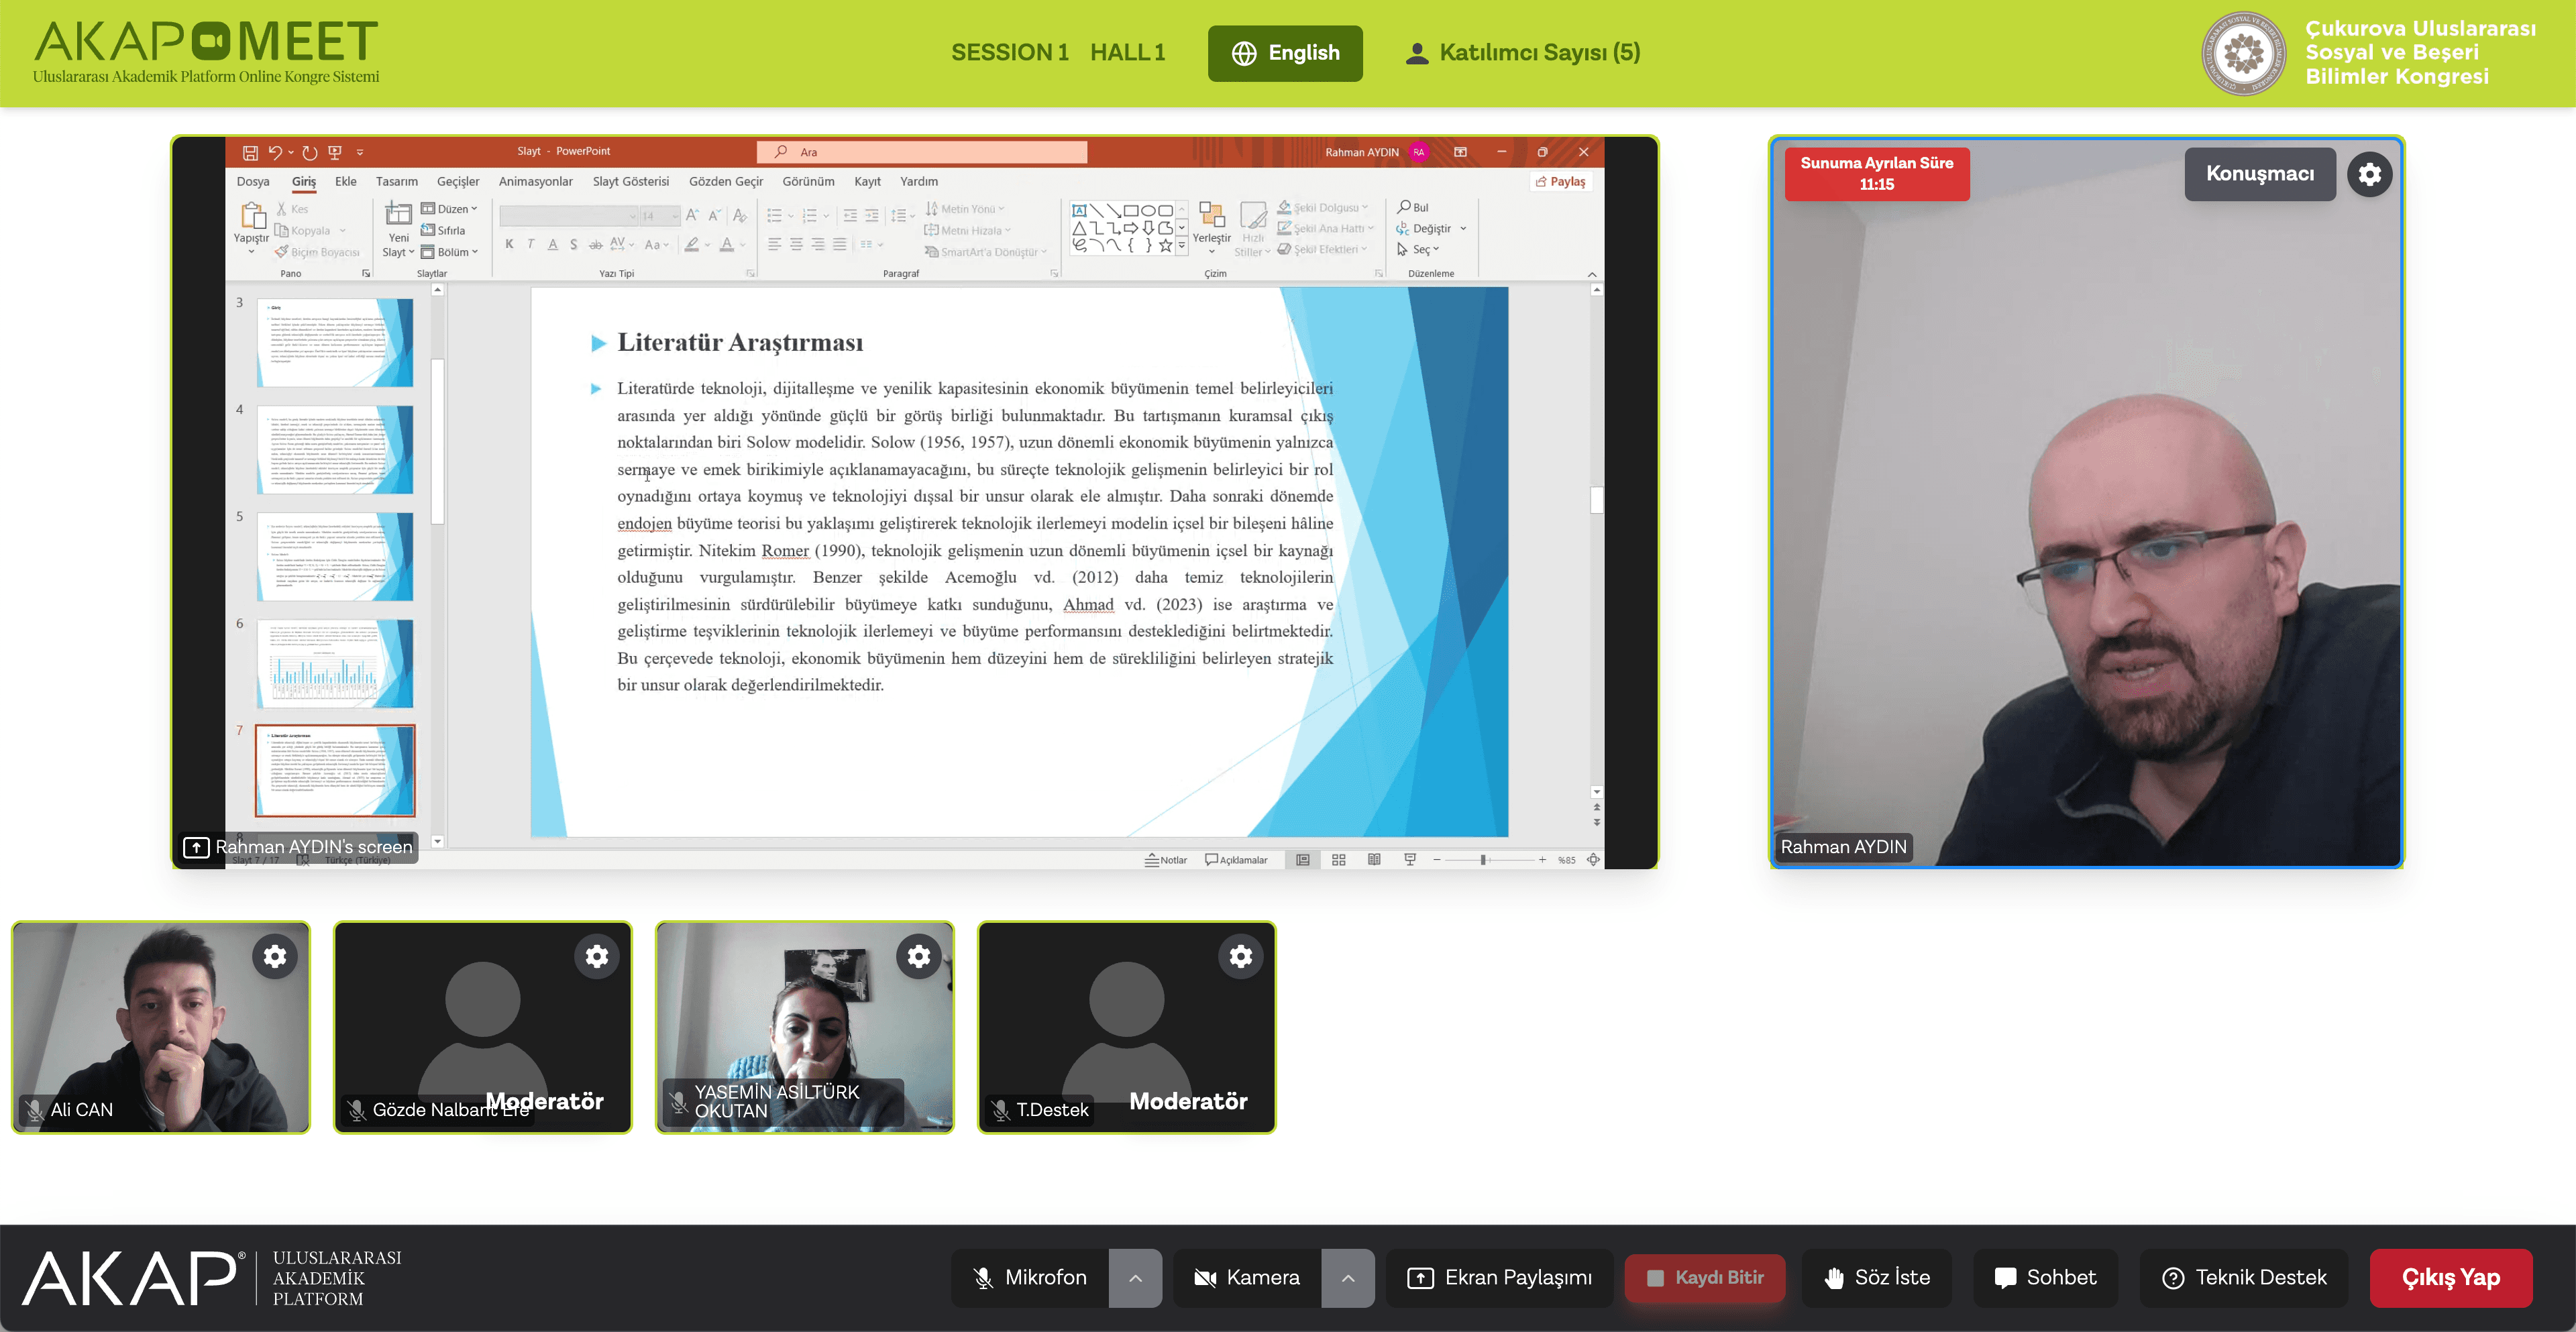Click Sıfırla to reset the slide
This screenshot has height=1332, width=2576.
tap(443, 230)
